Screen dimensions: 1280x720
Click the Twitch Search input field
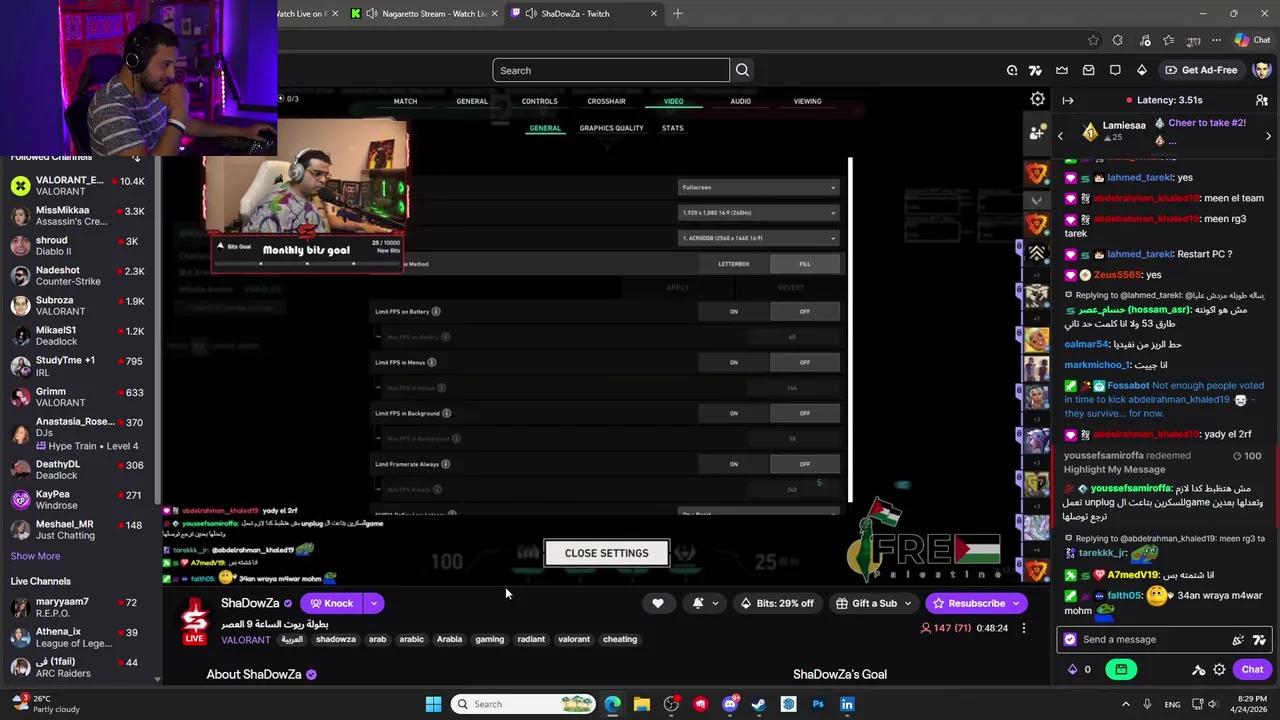pyautogui.click(x=610, y=70)
